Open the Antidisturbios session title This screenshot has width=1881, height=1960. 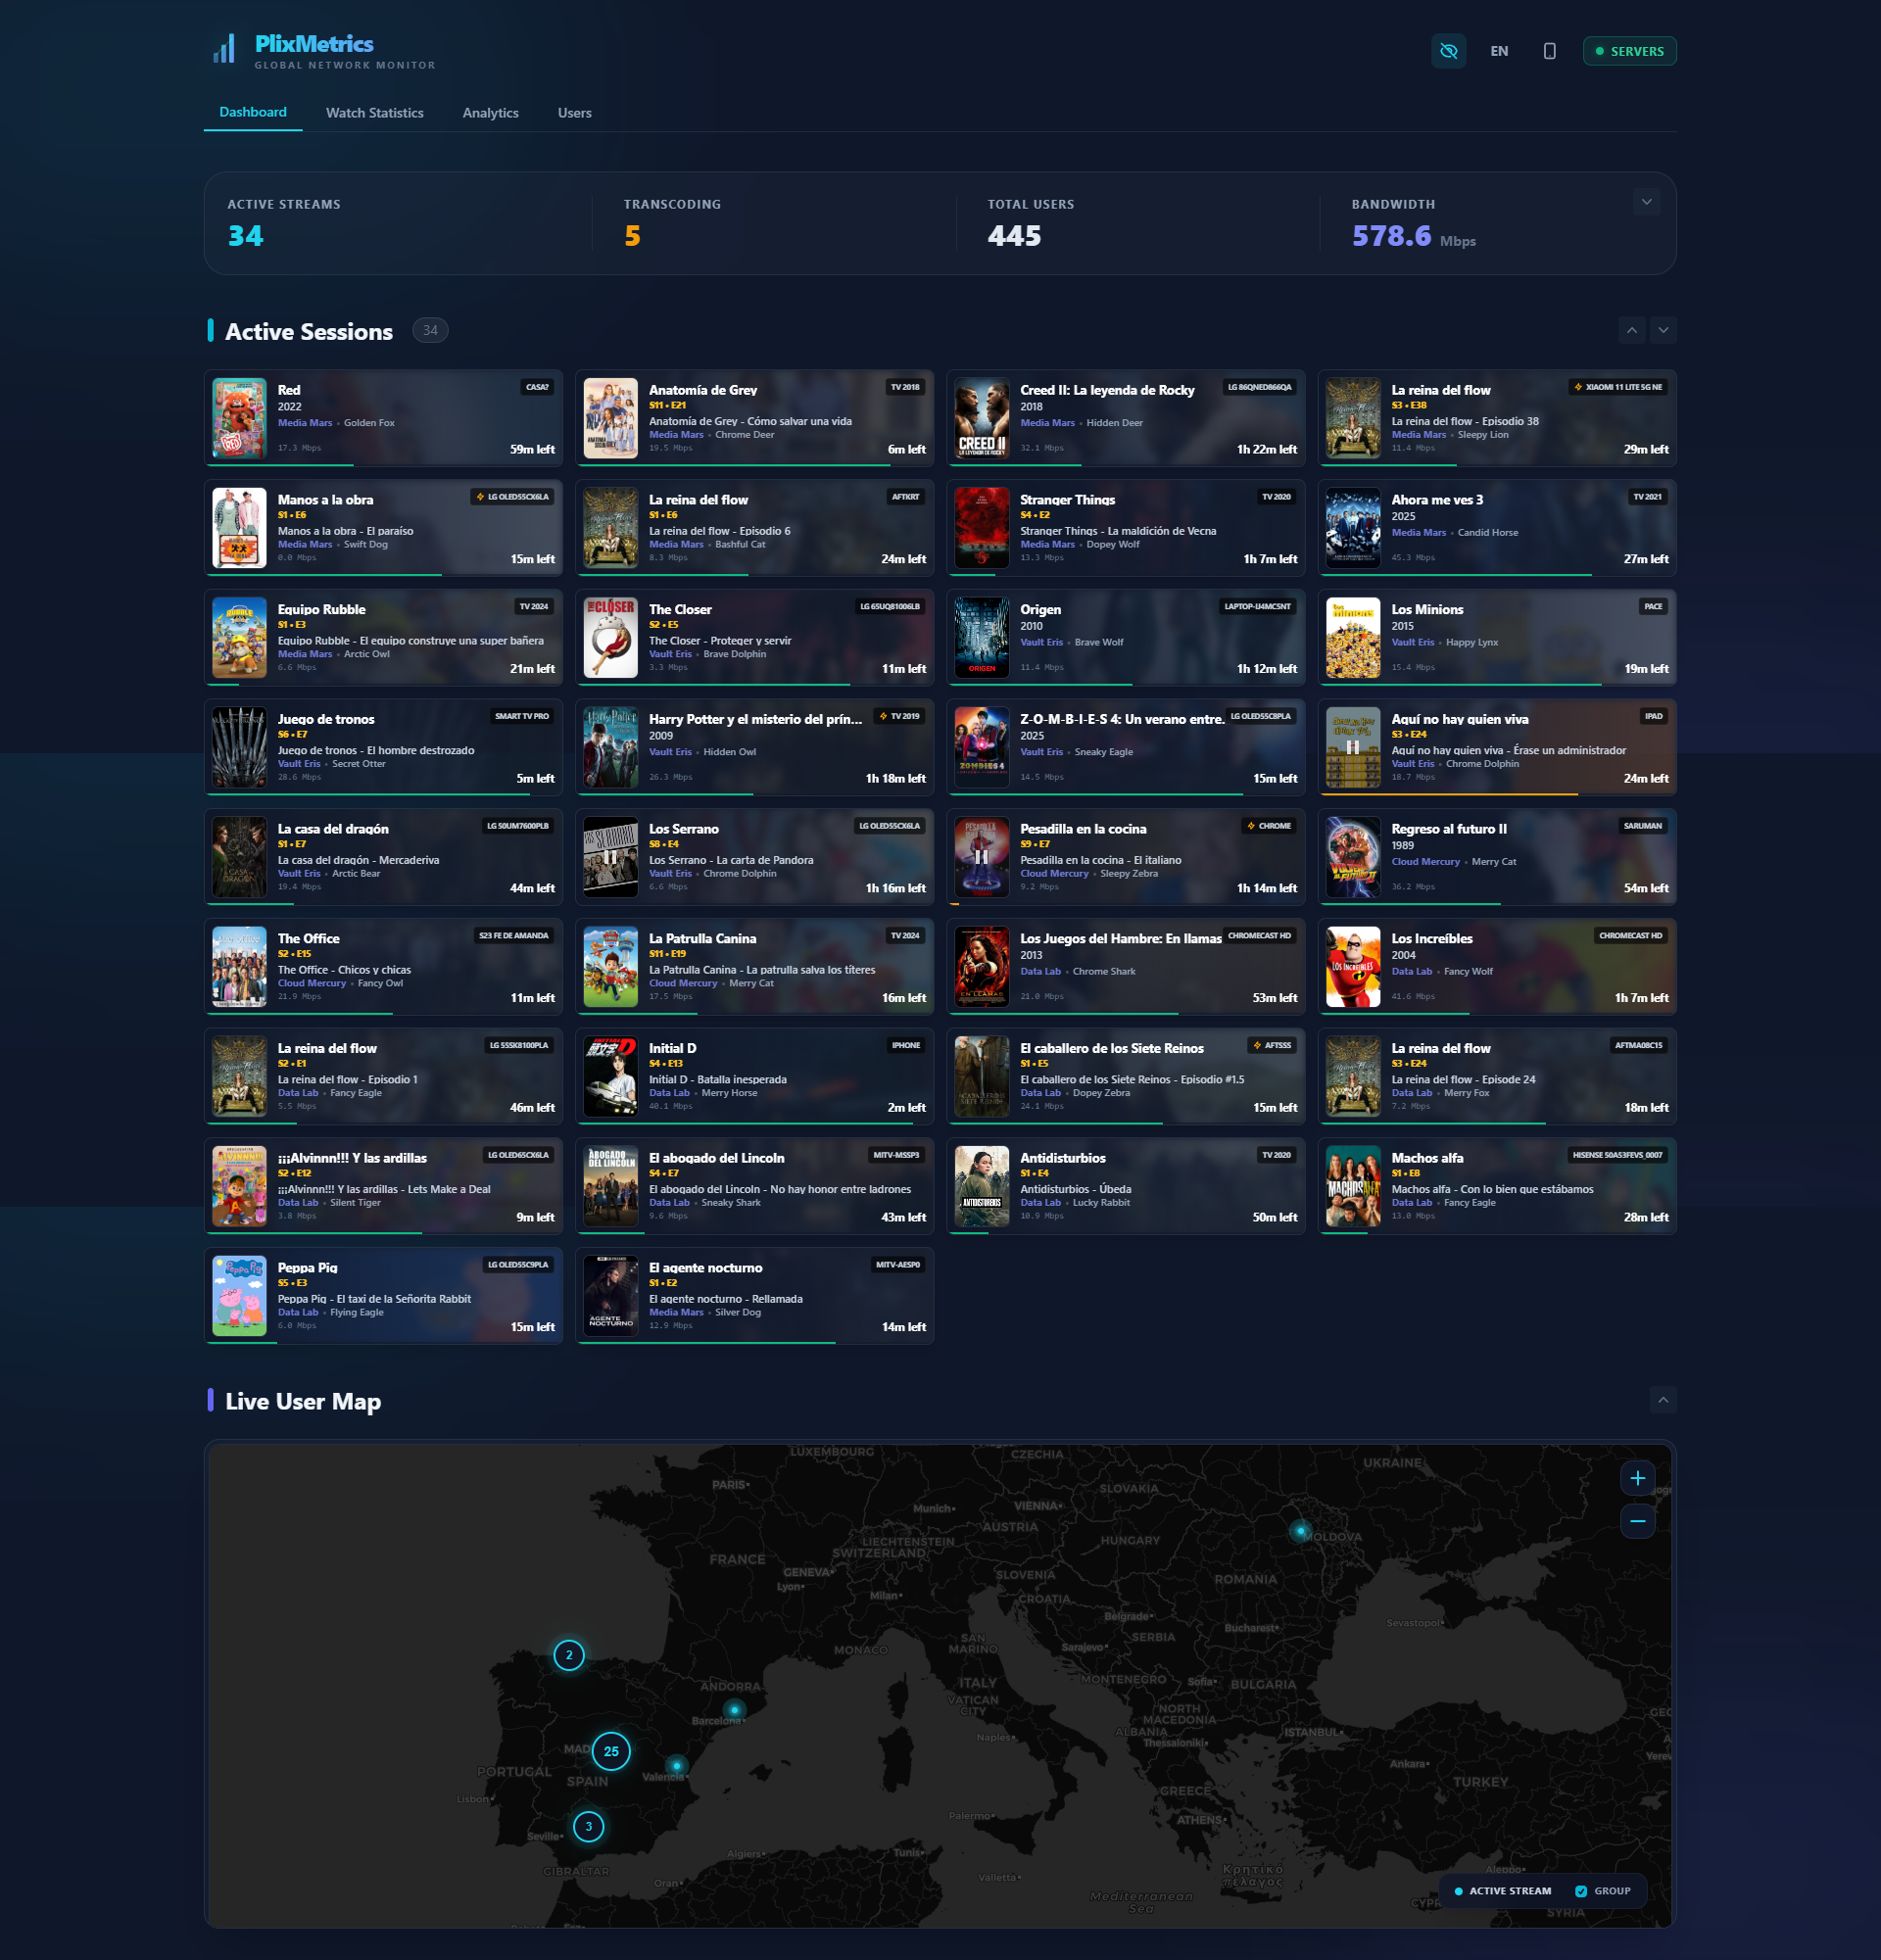click(x=1062, y=1158)
